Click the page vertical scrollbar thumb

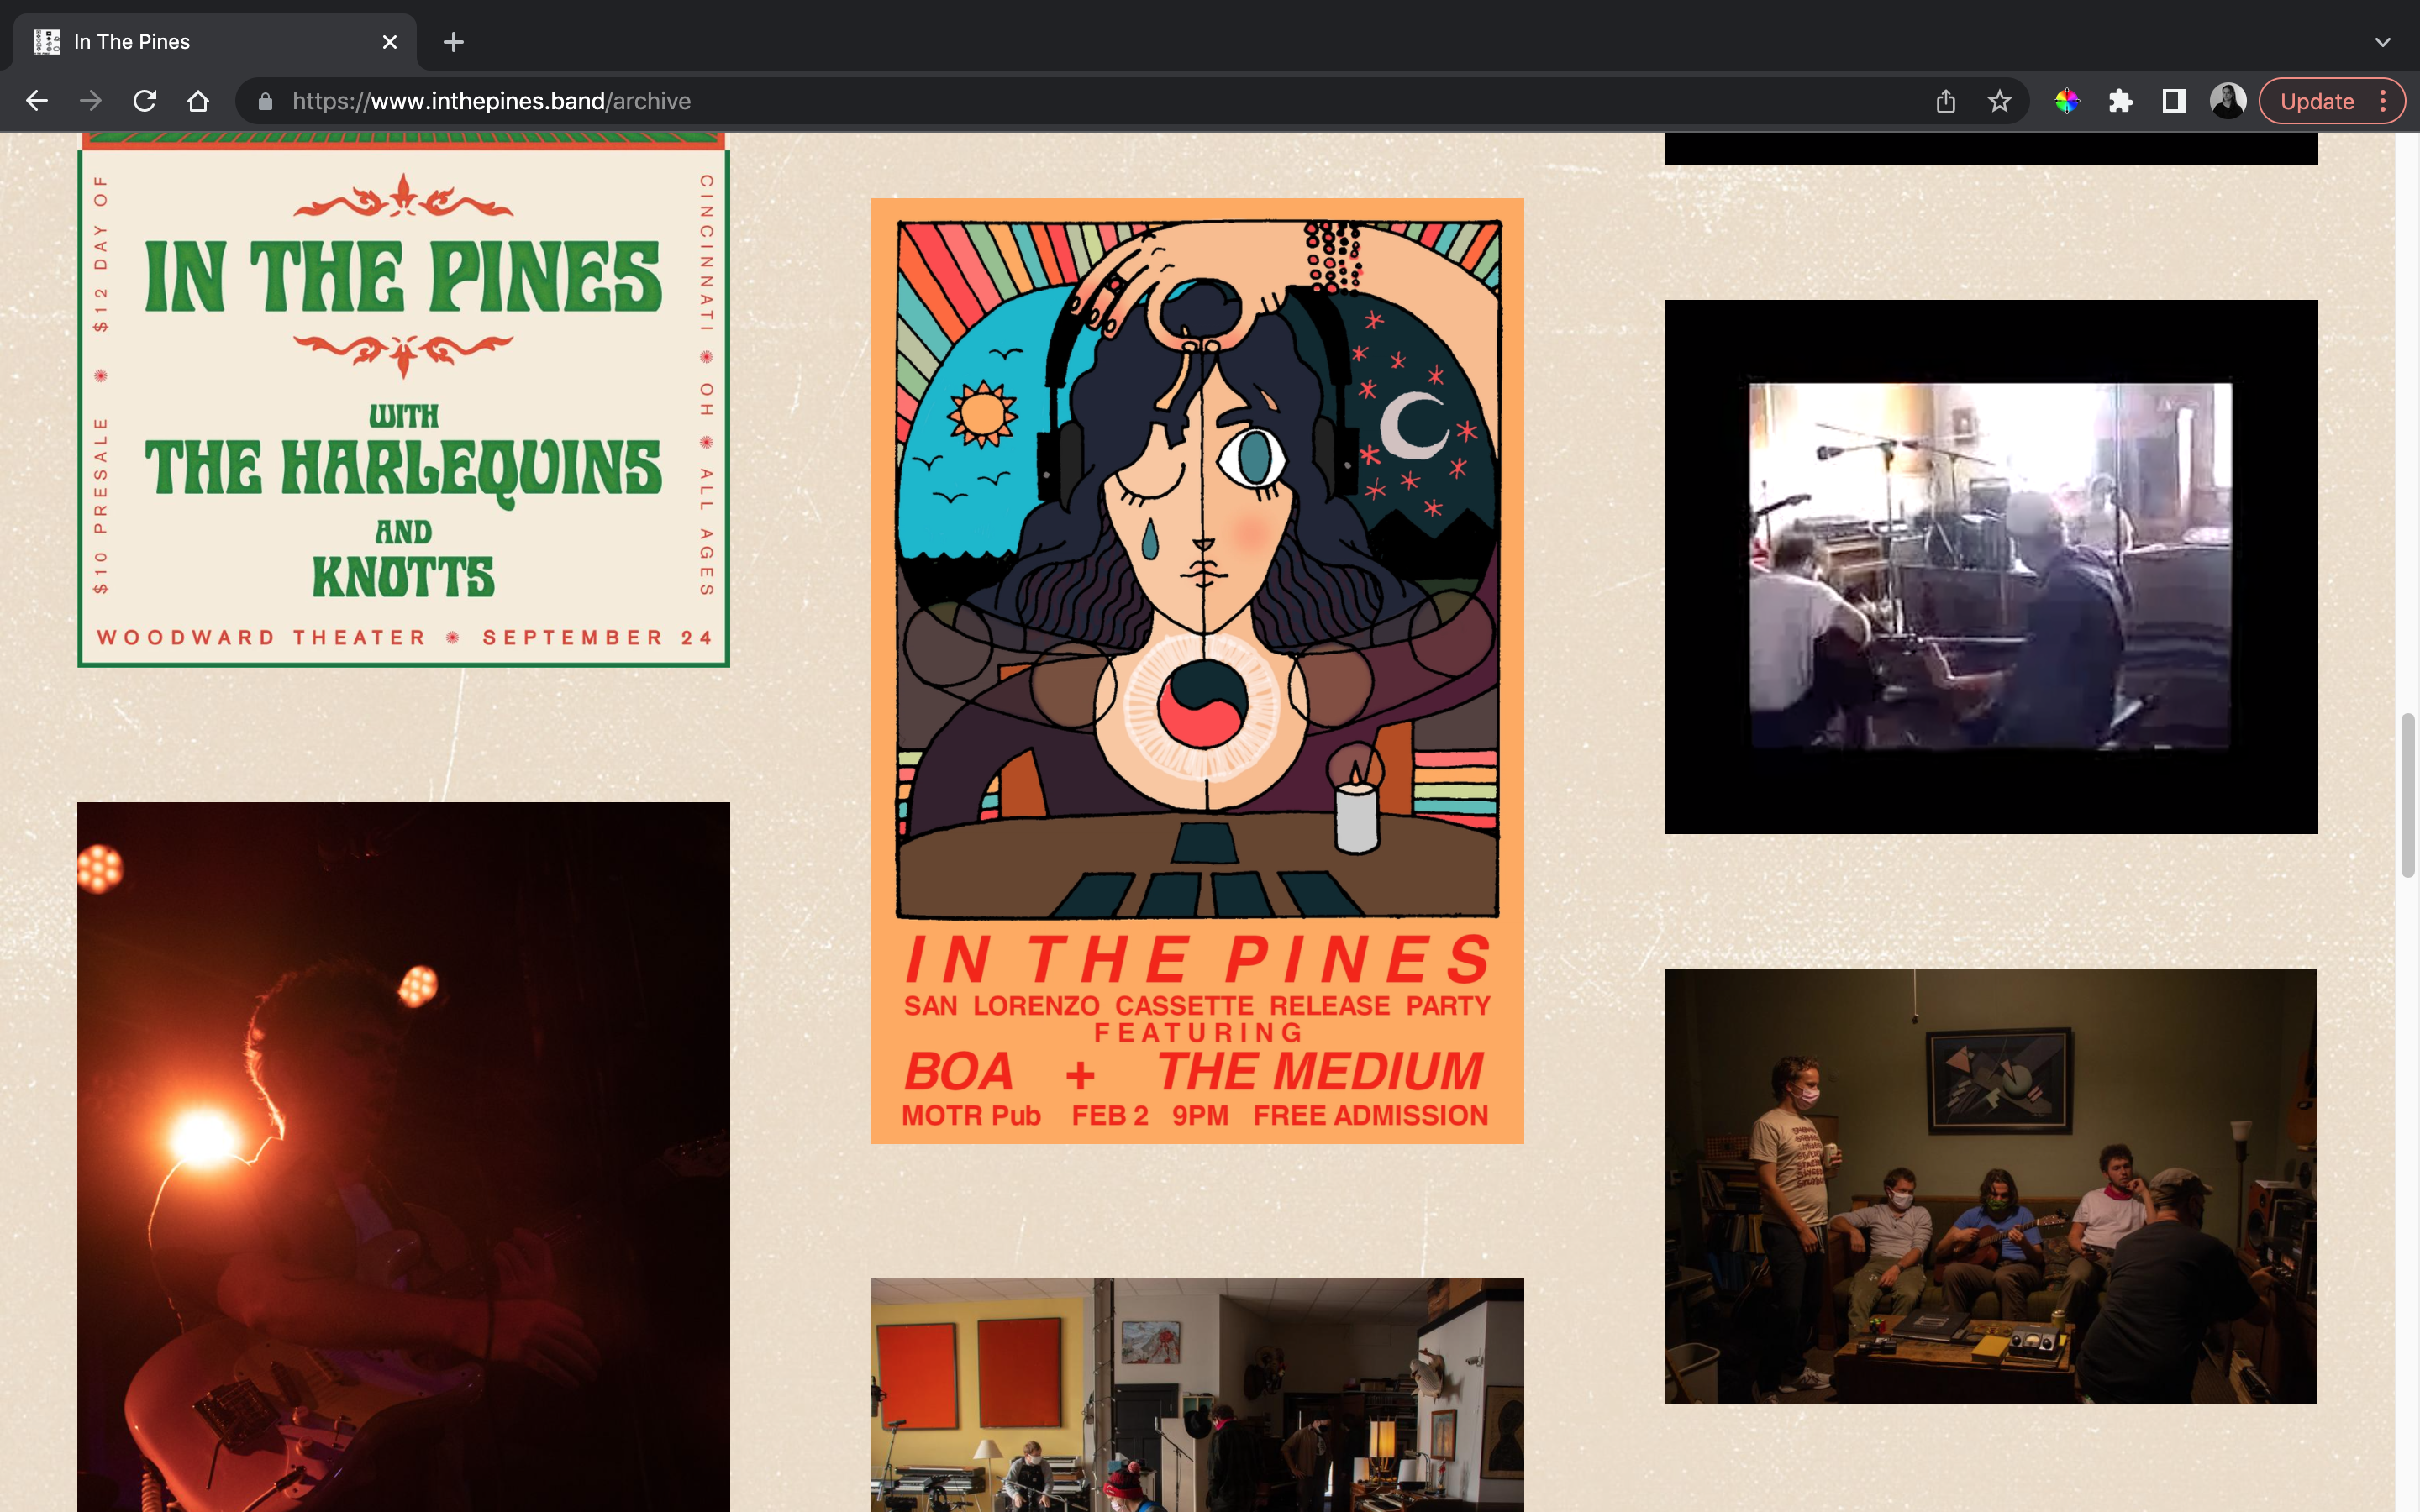click(x=2408, y=796)
